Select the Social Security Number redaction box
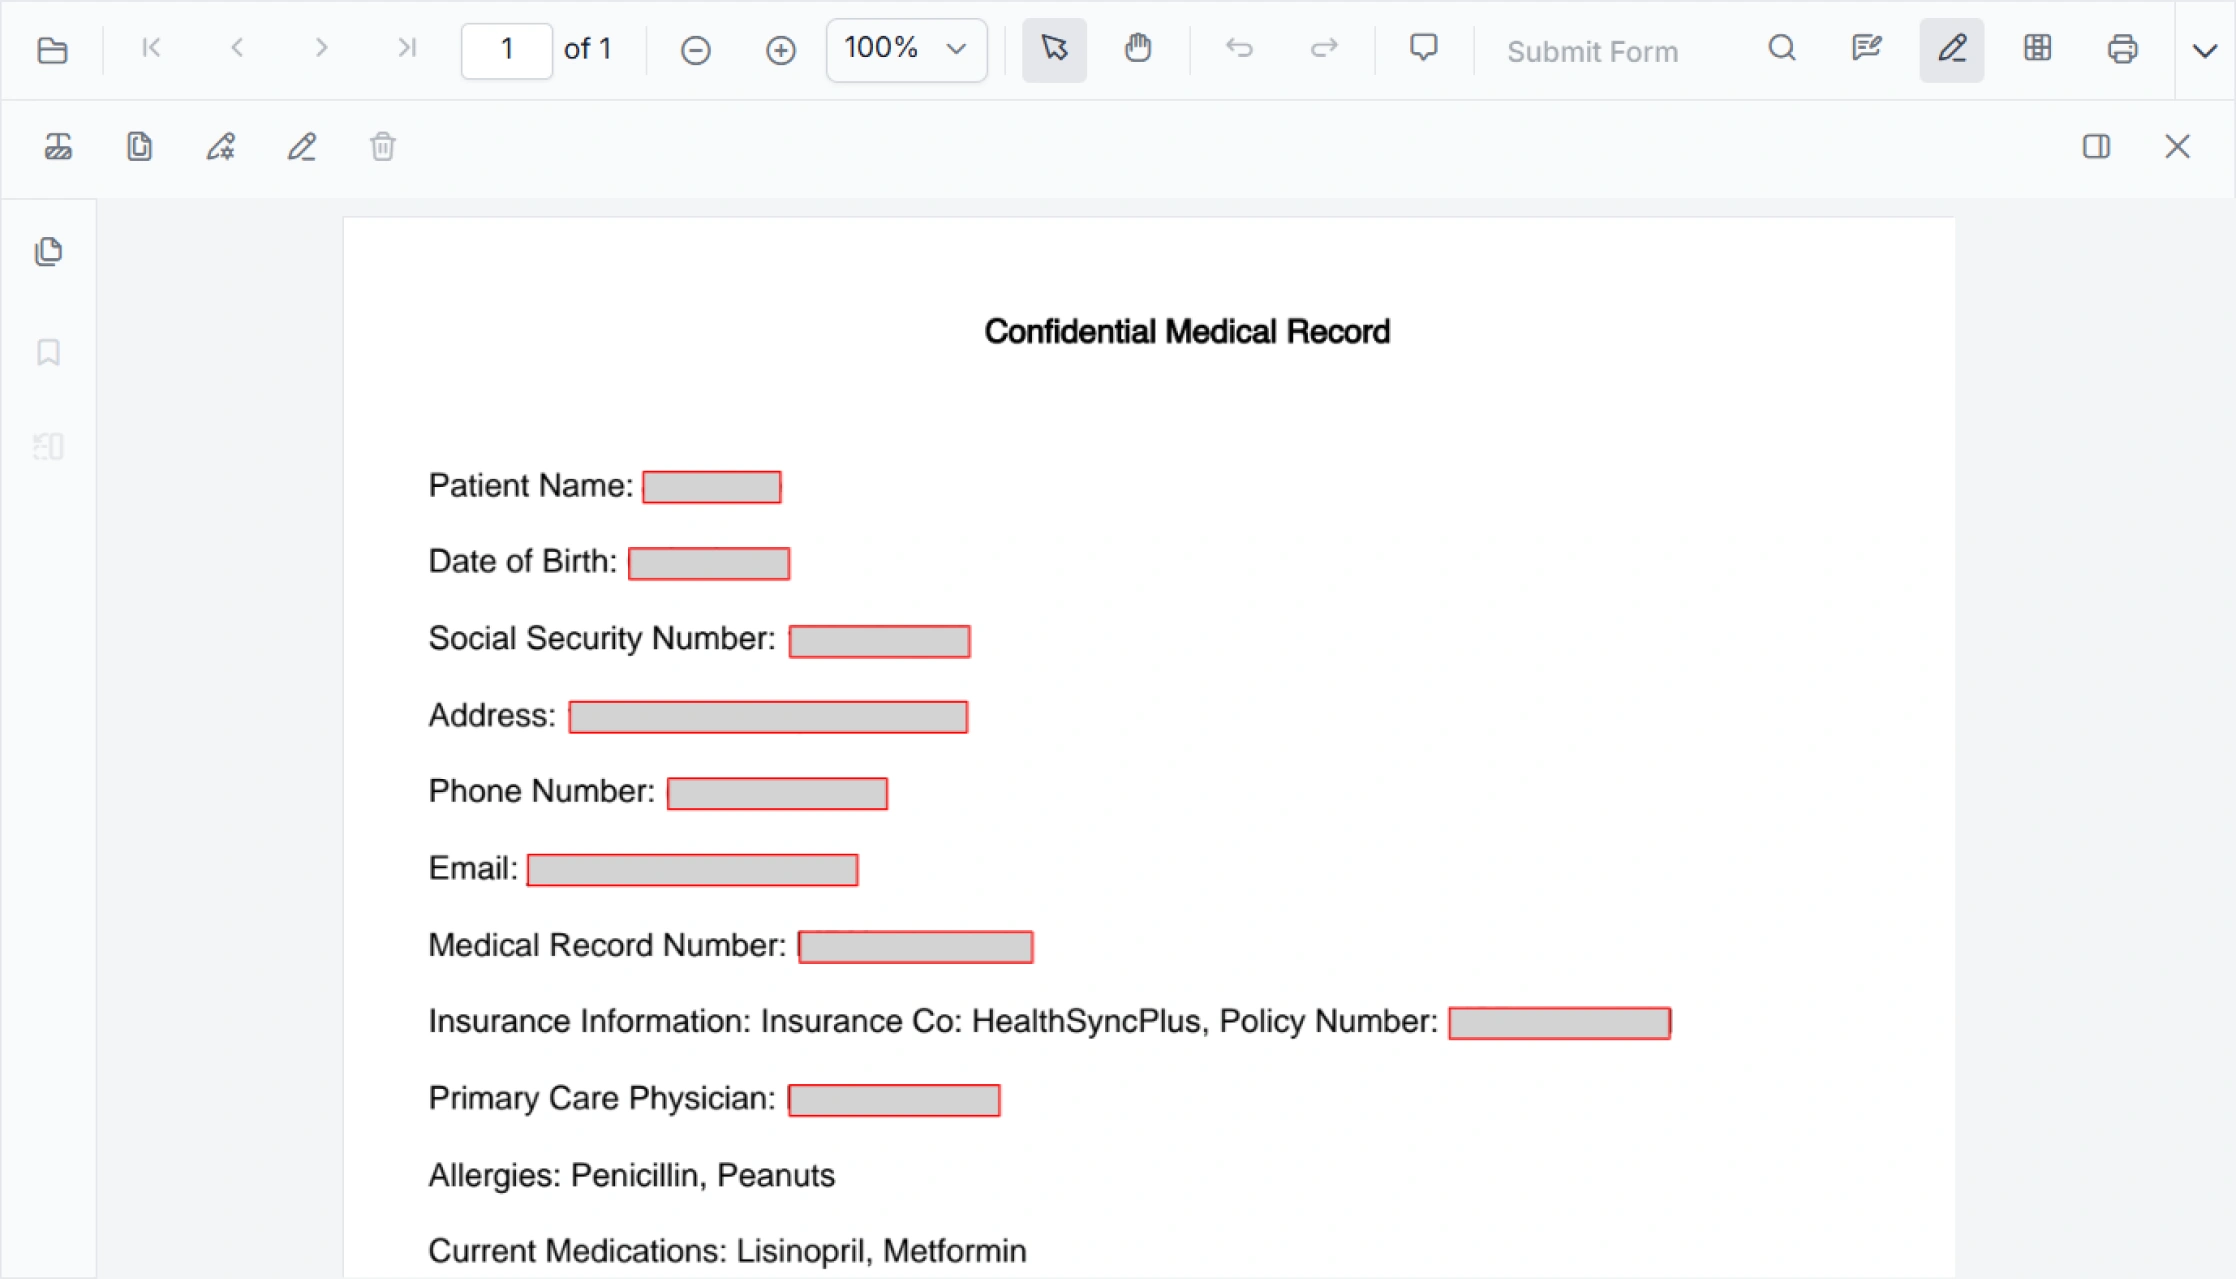Image resolution: width=2236 pixels, height=1279 pixels. (879, 641)
